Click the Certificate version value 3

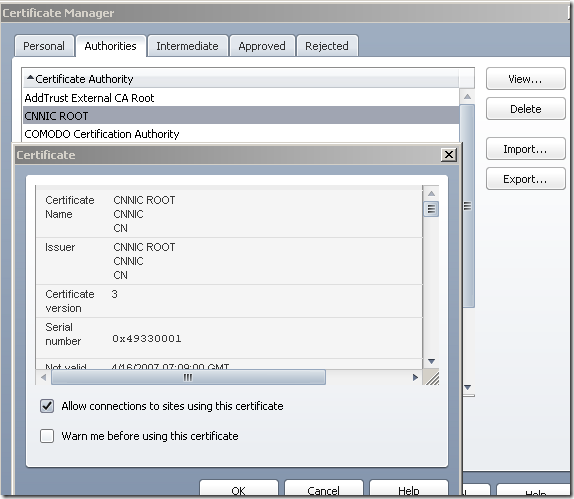click(115, 294)
